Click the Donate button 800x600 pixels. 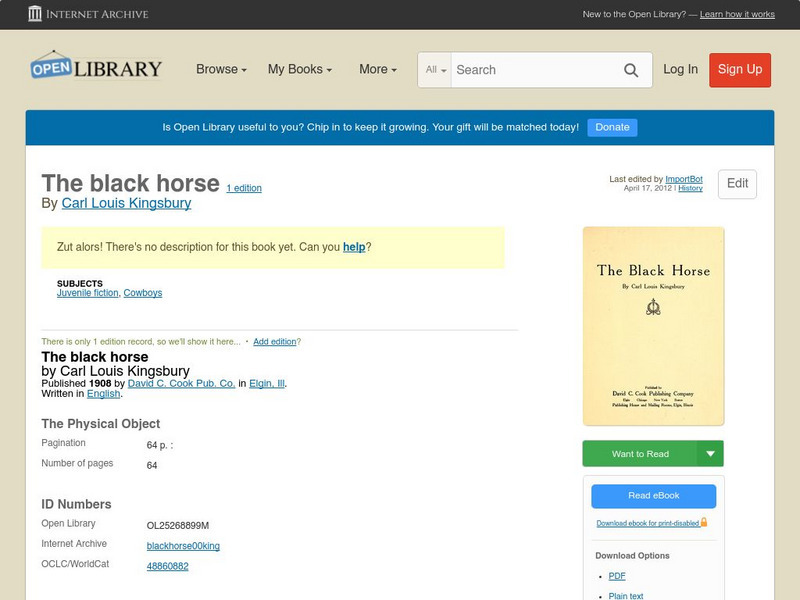[611, 127]
